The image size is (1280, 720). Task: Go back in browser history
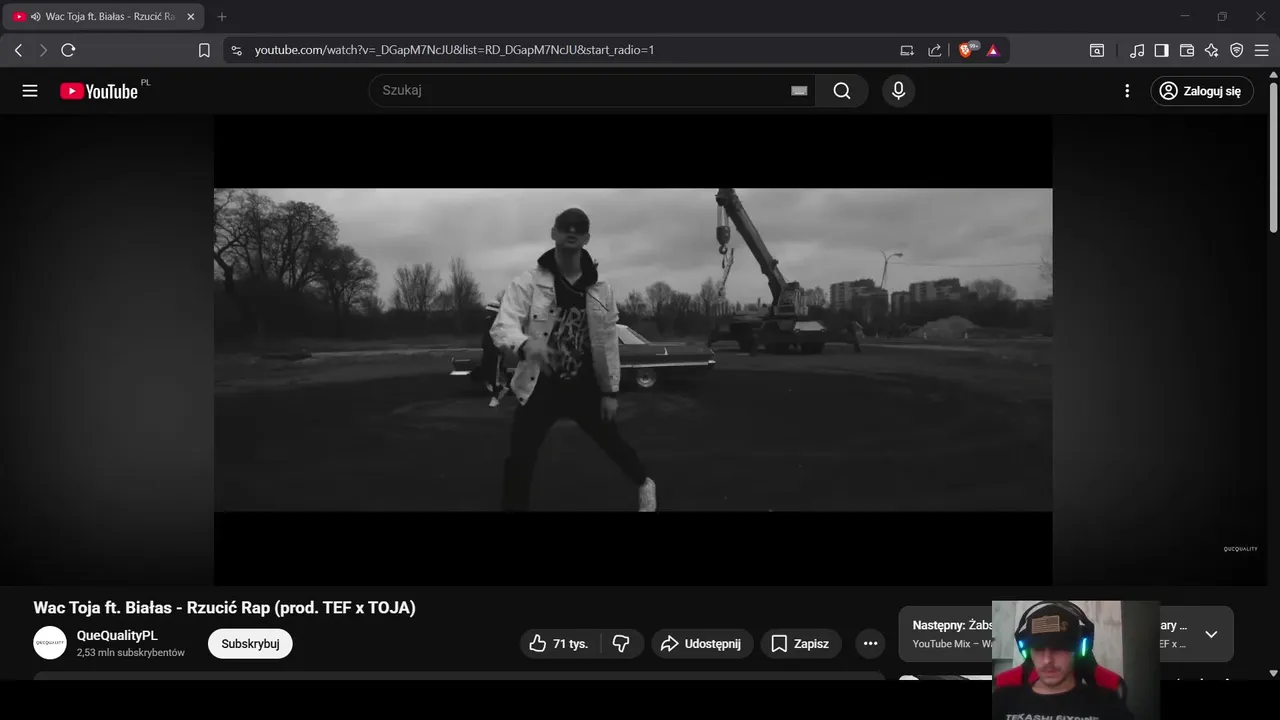pyautogui.click(x=18, y=50)
